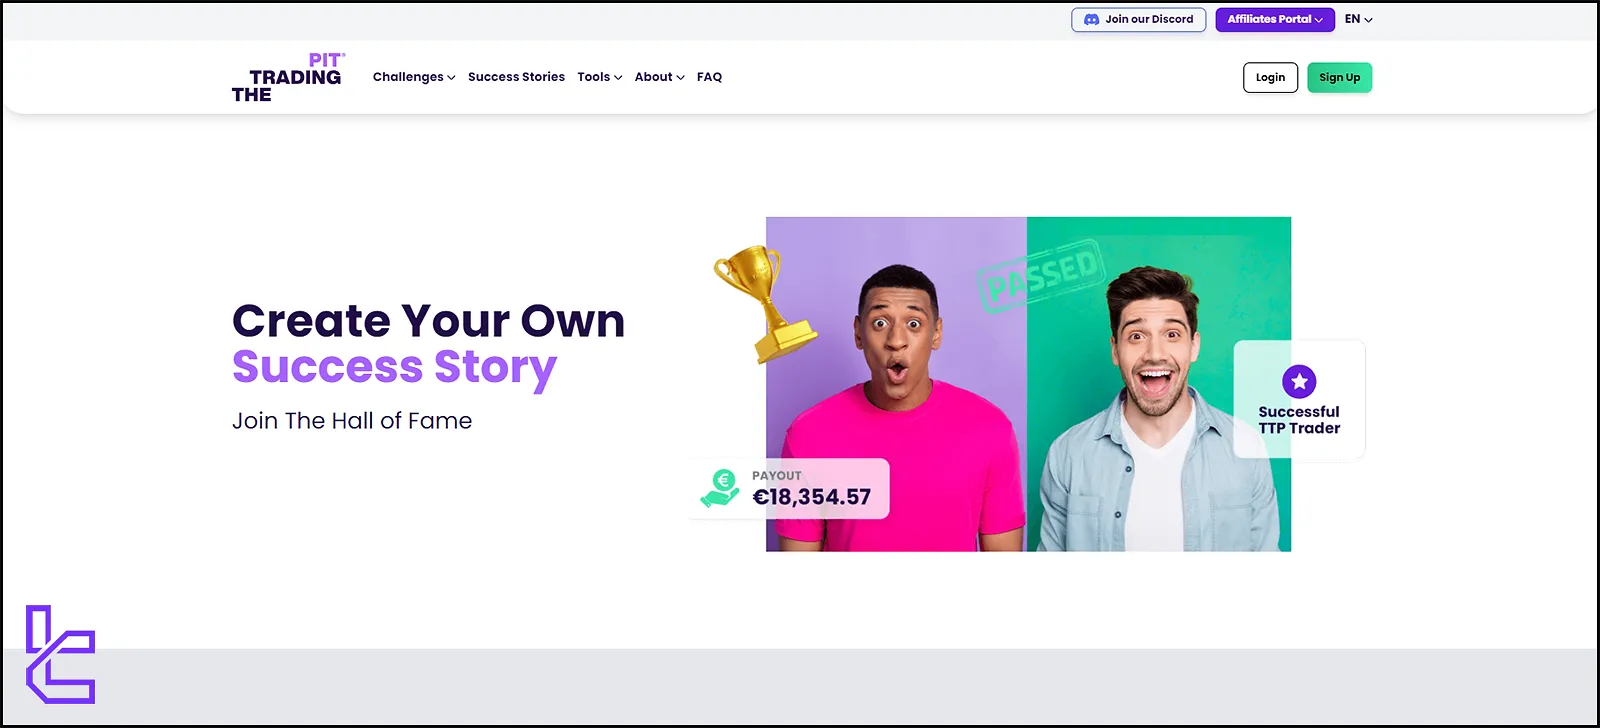Click the Discord icon in top bar

[1091, 19]
